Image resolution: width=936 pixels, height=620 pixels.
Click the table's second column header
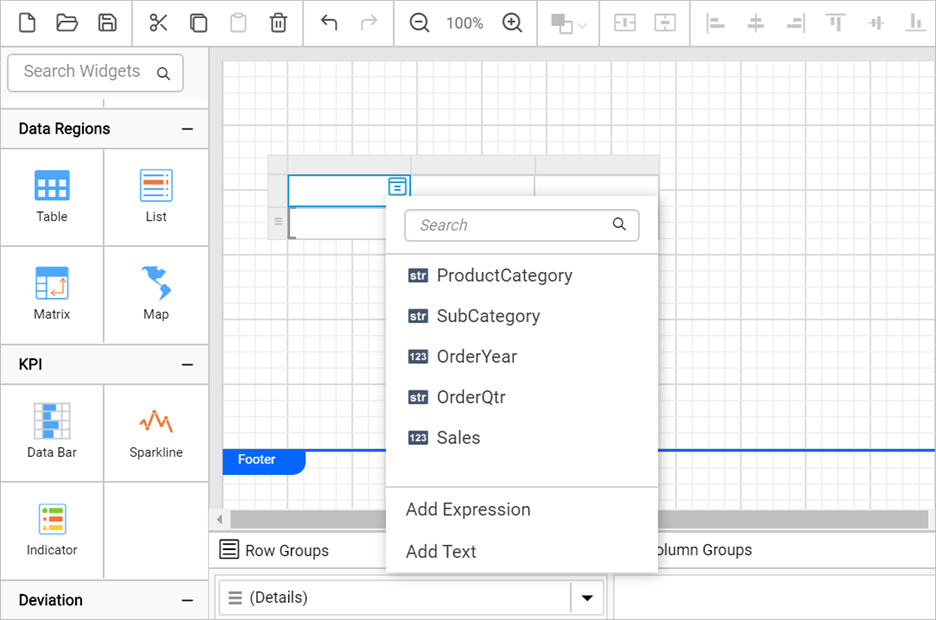(473, 165)
